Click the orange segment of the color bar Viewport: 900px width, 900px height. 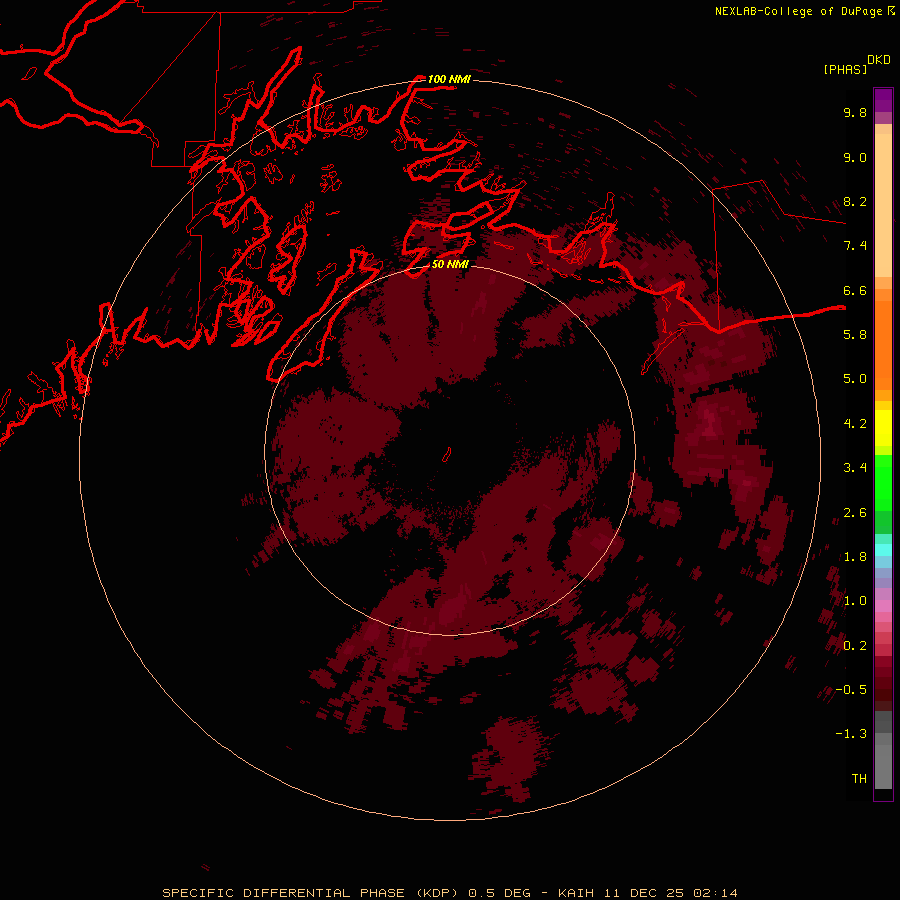pyautogui.click(x=883, y=346)
